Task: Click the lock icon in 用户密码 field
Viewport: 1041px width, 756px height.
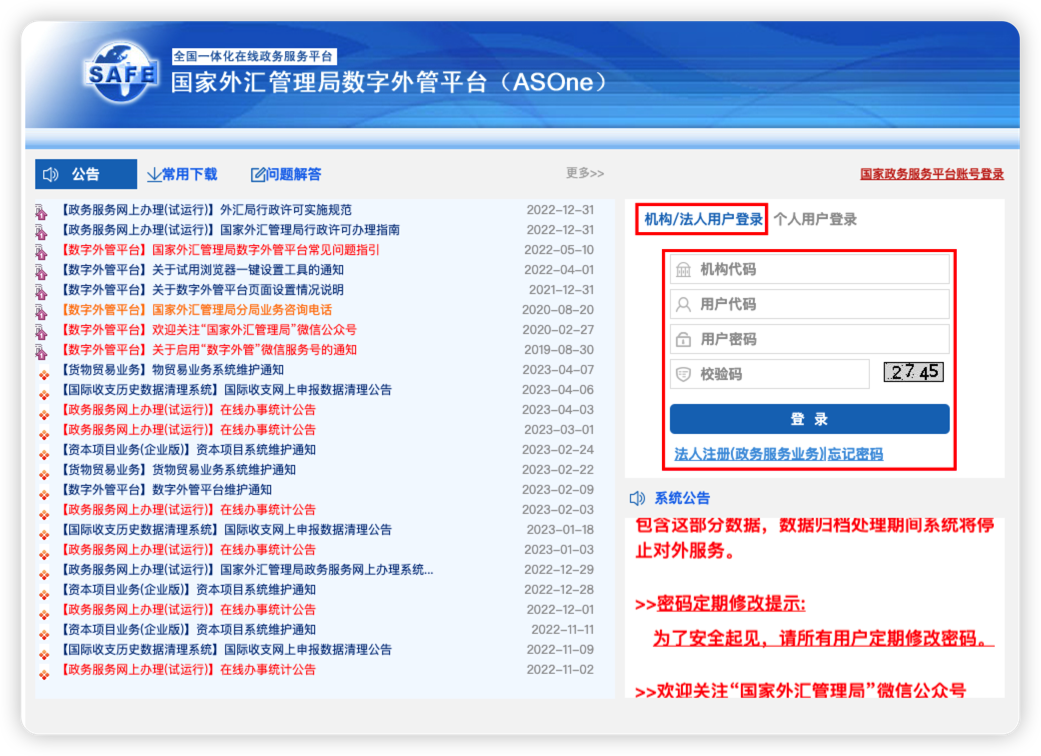Action: click(684, 340)
